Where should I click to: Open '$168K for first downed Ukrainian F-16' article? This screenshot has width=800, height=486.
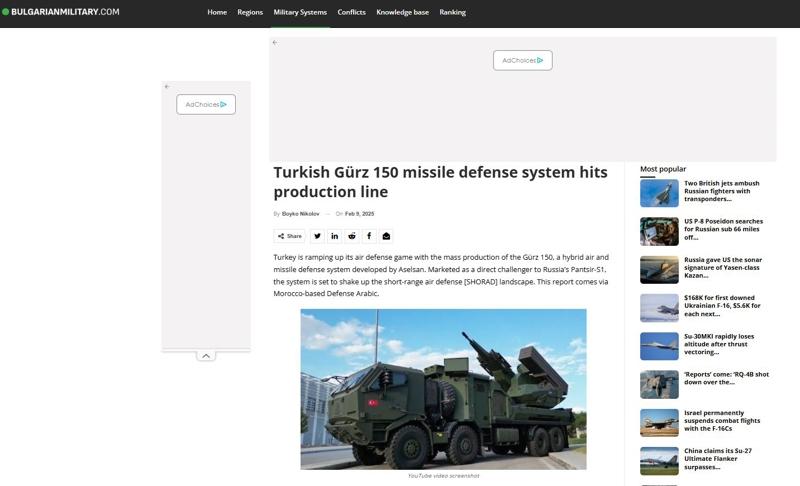click(722, 306)
